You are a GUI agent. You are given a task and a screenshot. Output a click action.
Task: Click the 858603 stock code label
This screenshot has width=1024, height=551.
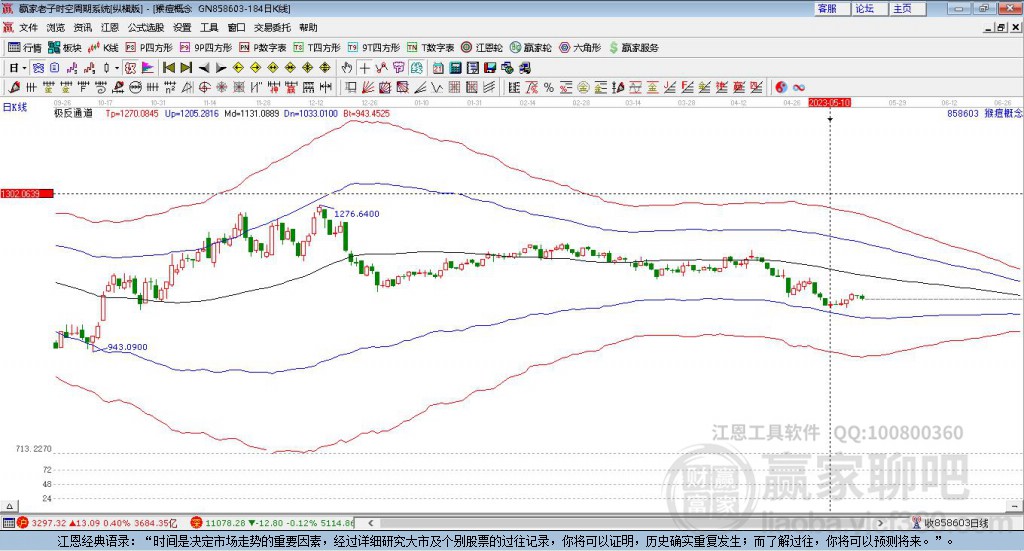point(963,114)
